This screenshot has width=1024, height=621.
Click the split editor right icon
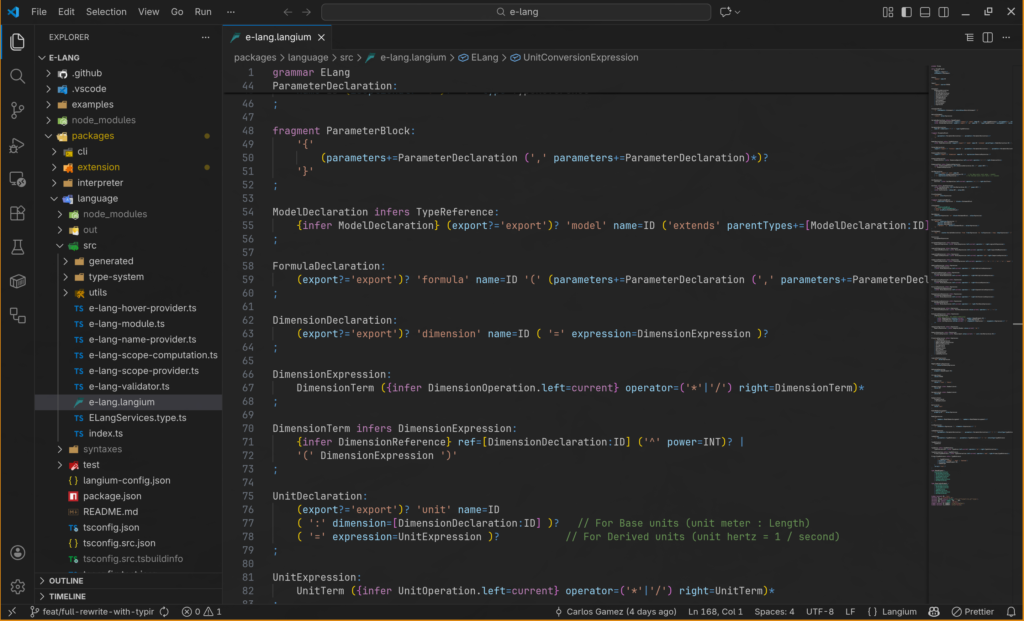pyautogui.click(x=987, y=37)
